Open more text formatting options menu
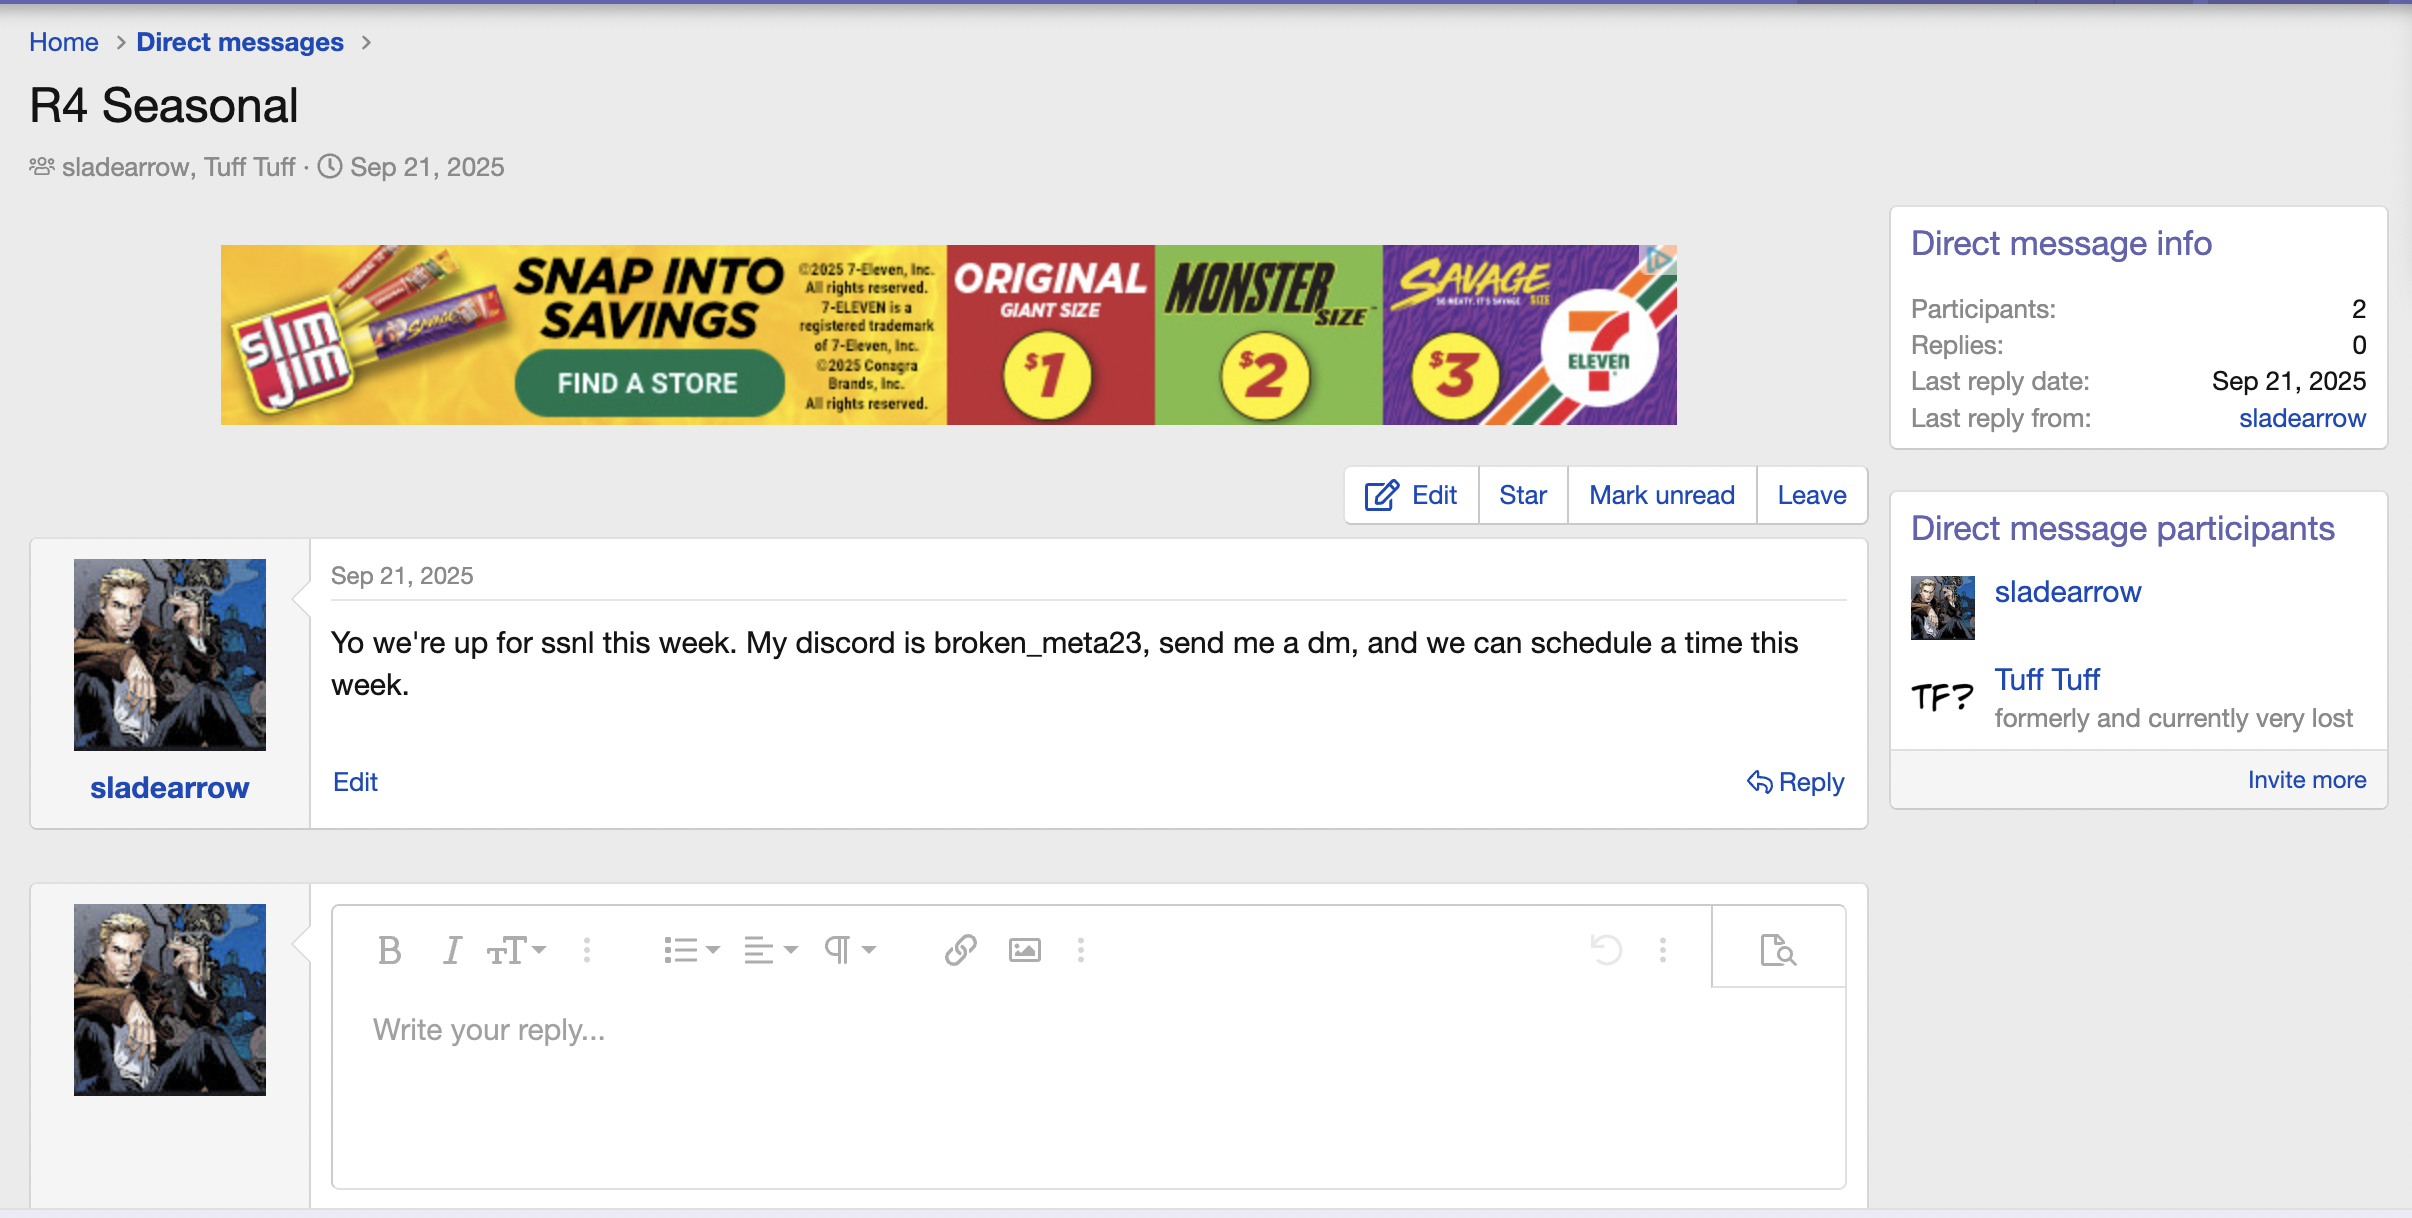 click(x=587, y=949)
